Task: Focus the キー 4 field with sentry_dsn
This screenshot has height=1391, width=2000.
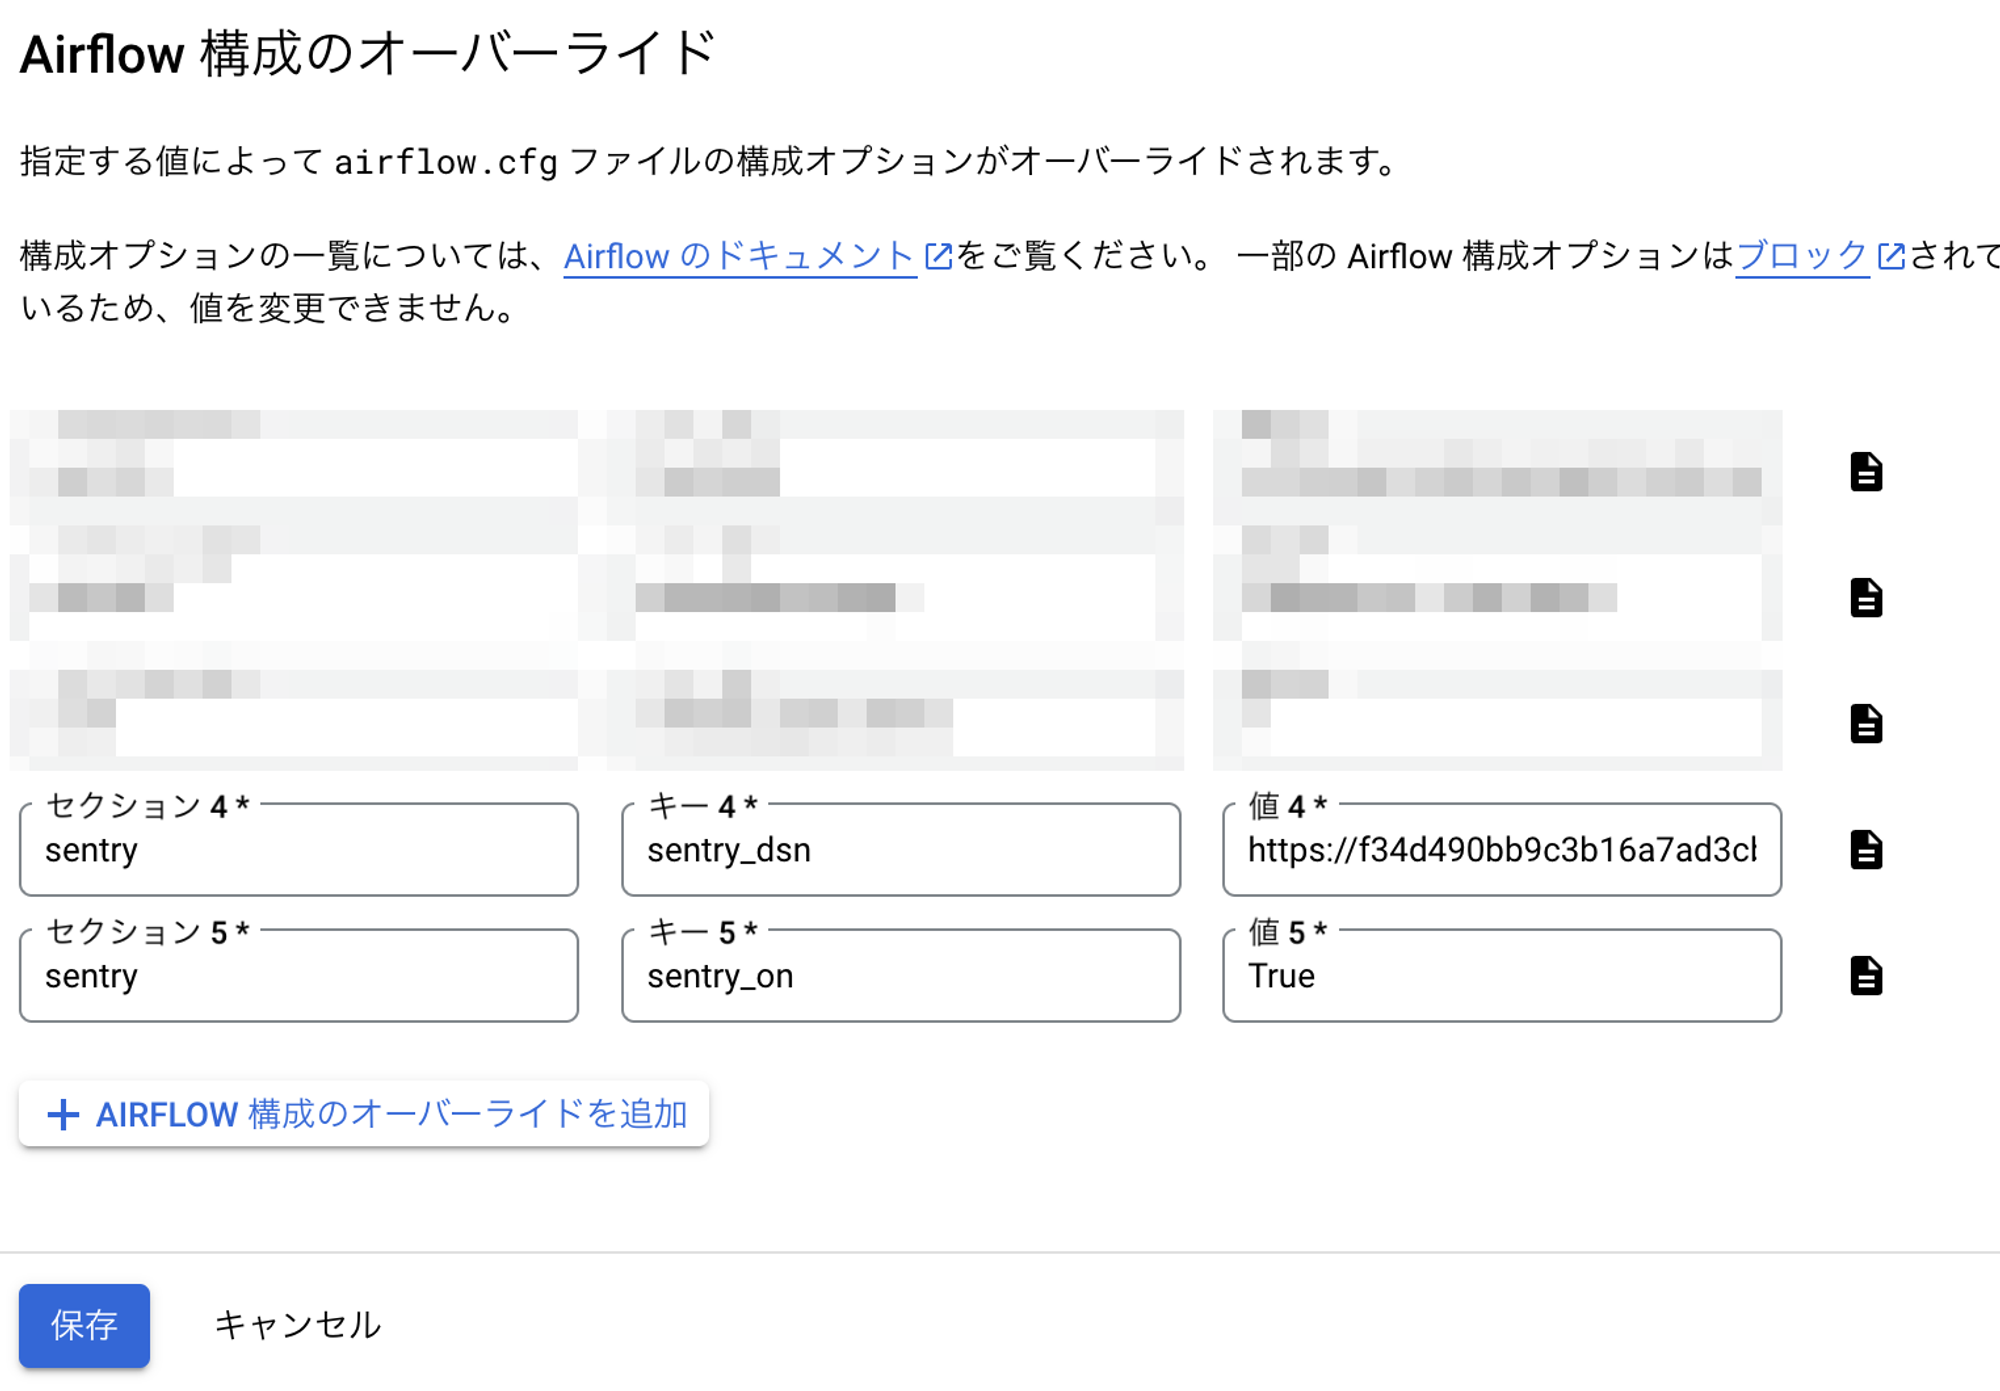Action: point(900,851)
